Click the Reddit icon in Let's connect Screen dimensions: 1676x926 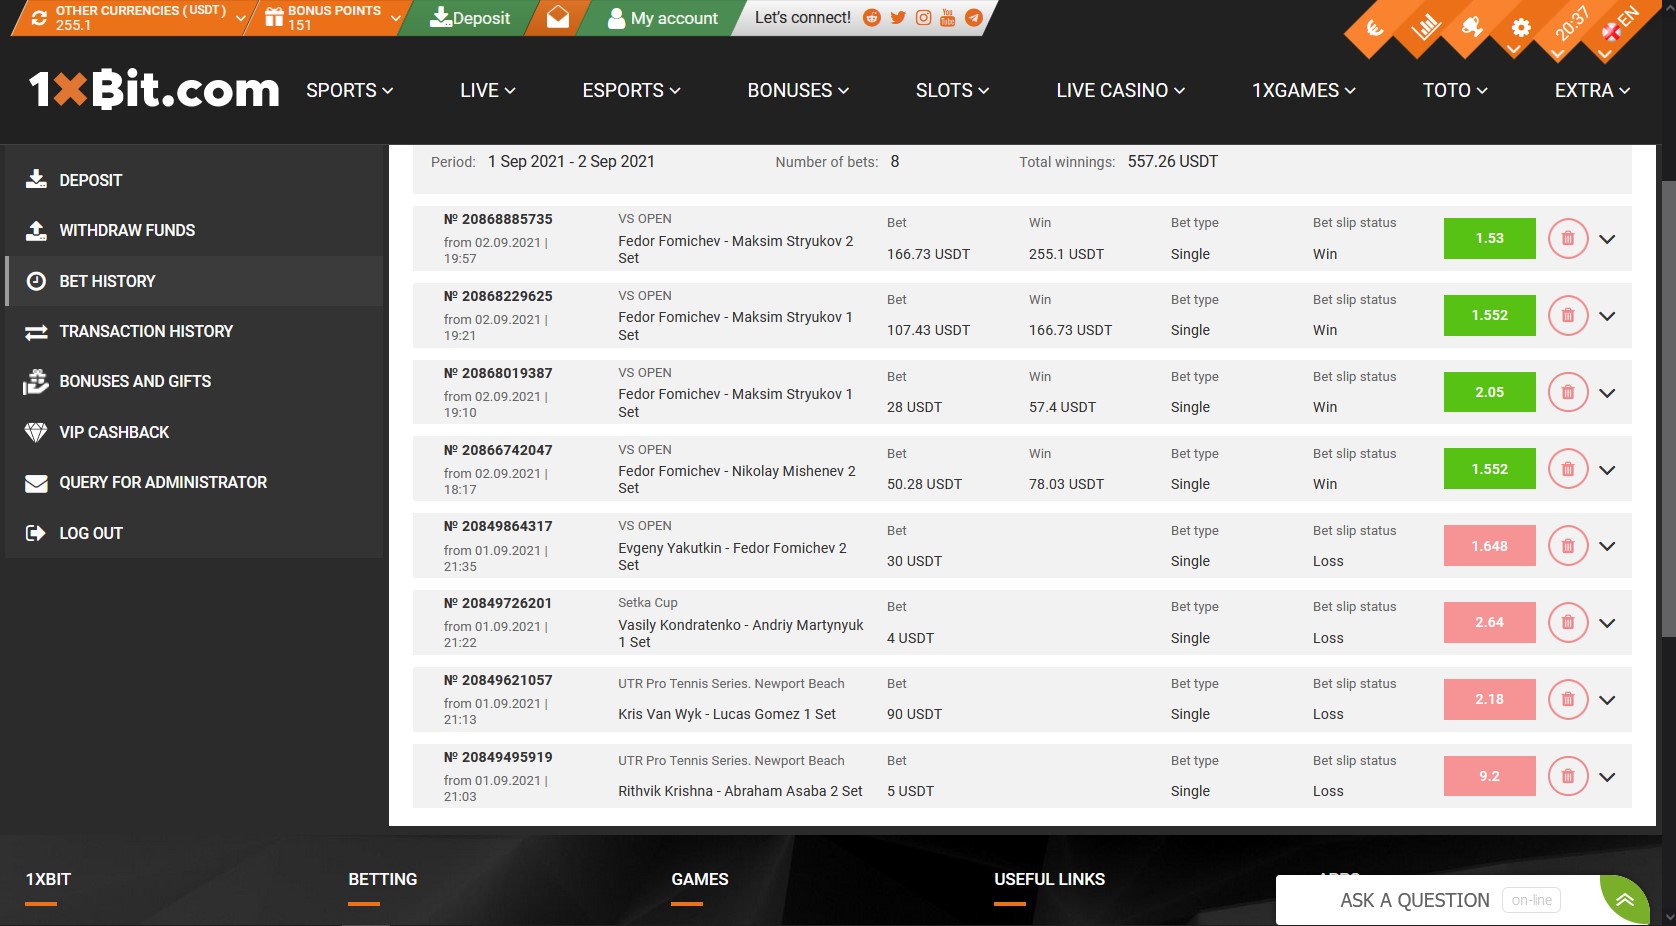(871, 18)
